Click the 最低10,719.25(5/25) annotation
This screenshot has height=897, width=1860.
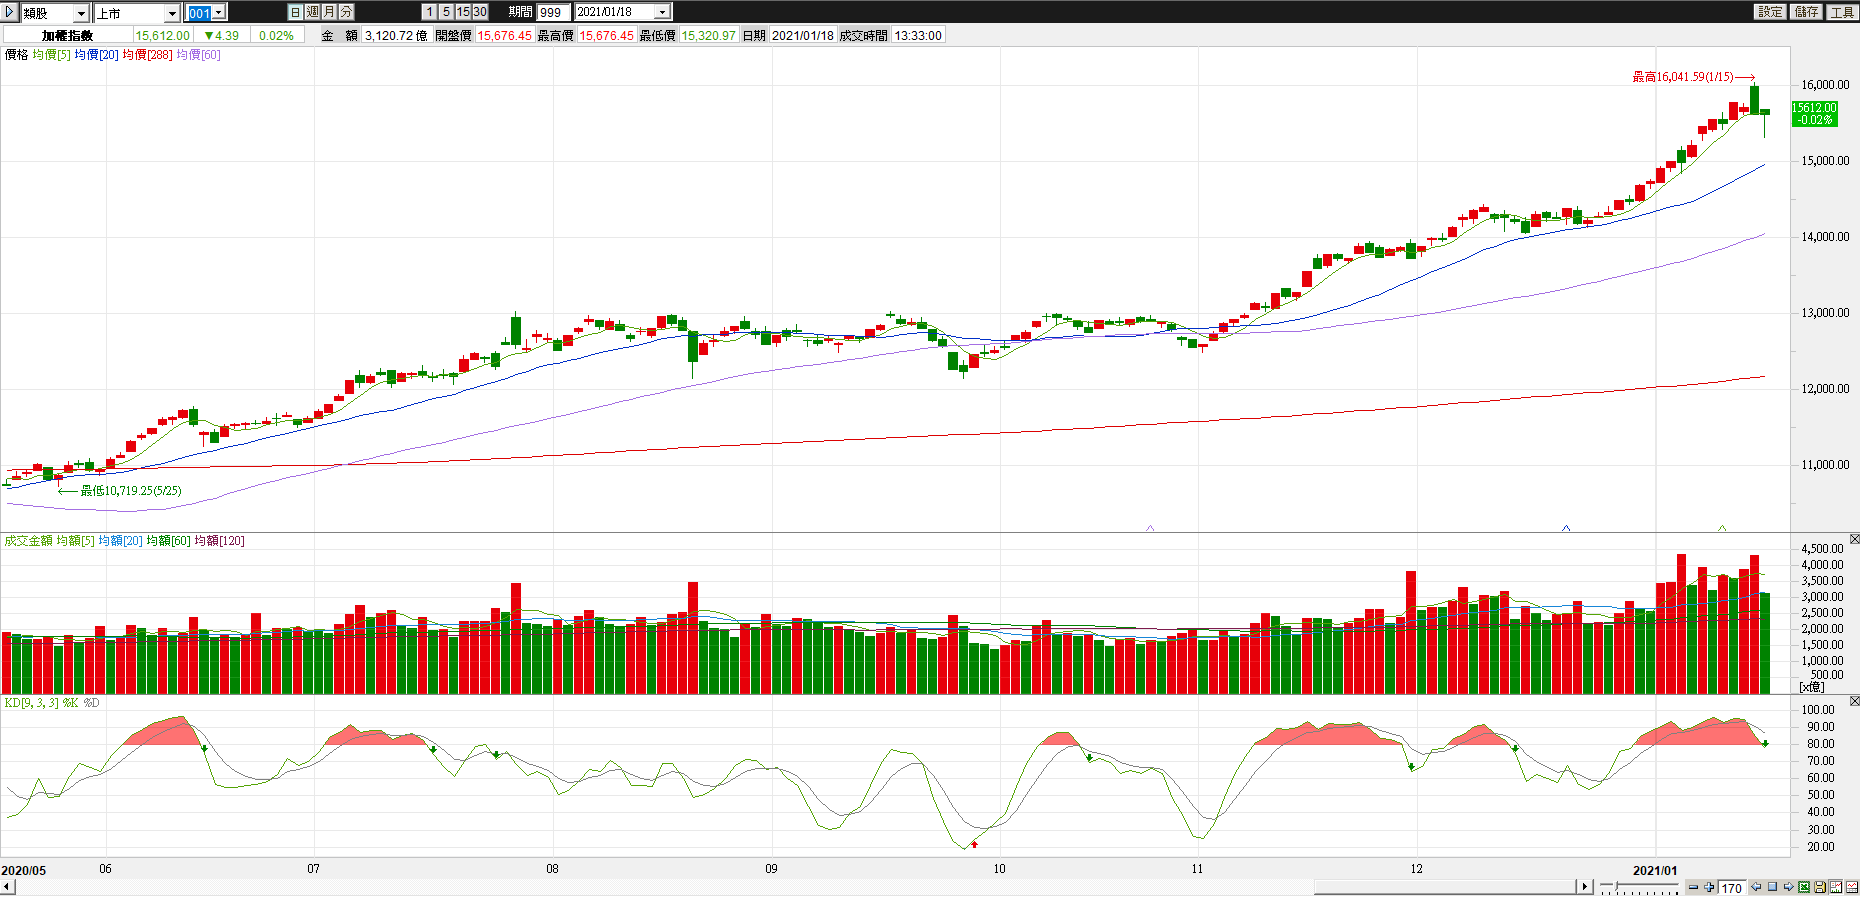[x=131, y=491]
